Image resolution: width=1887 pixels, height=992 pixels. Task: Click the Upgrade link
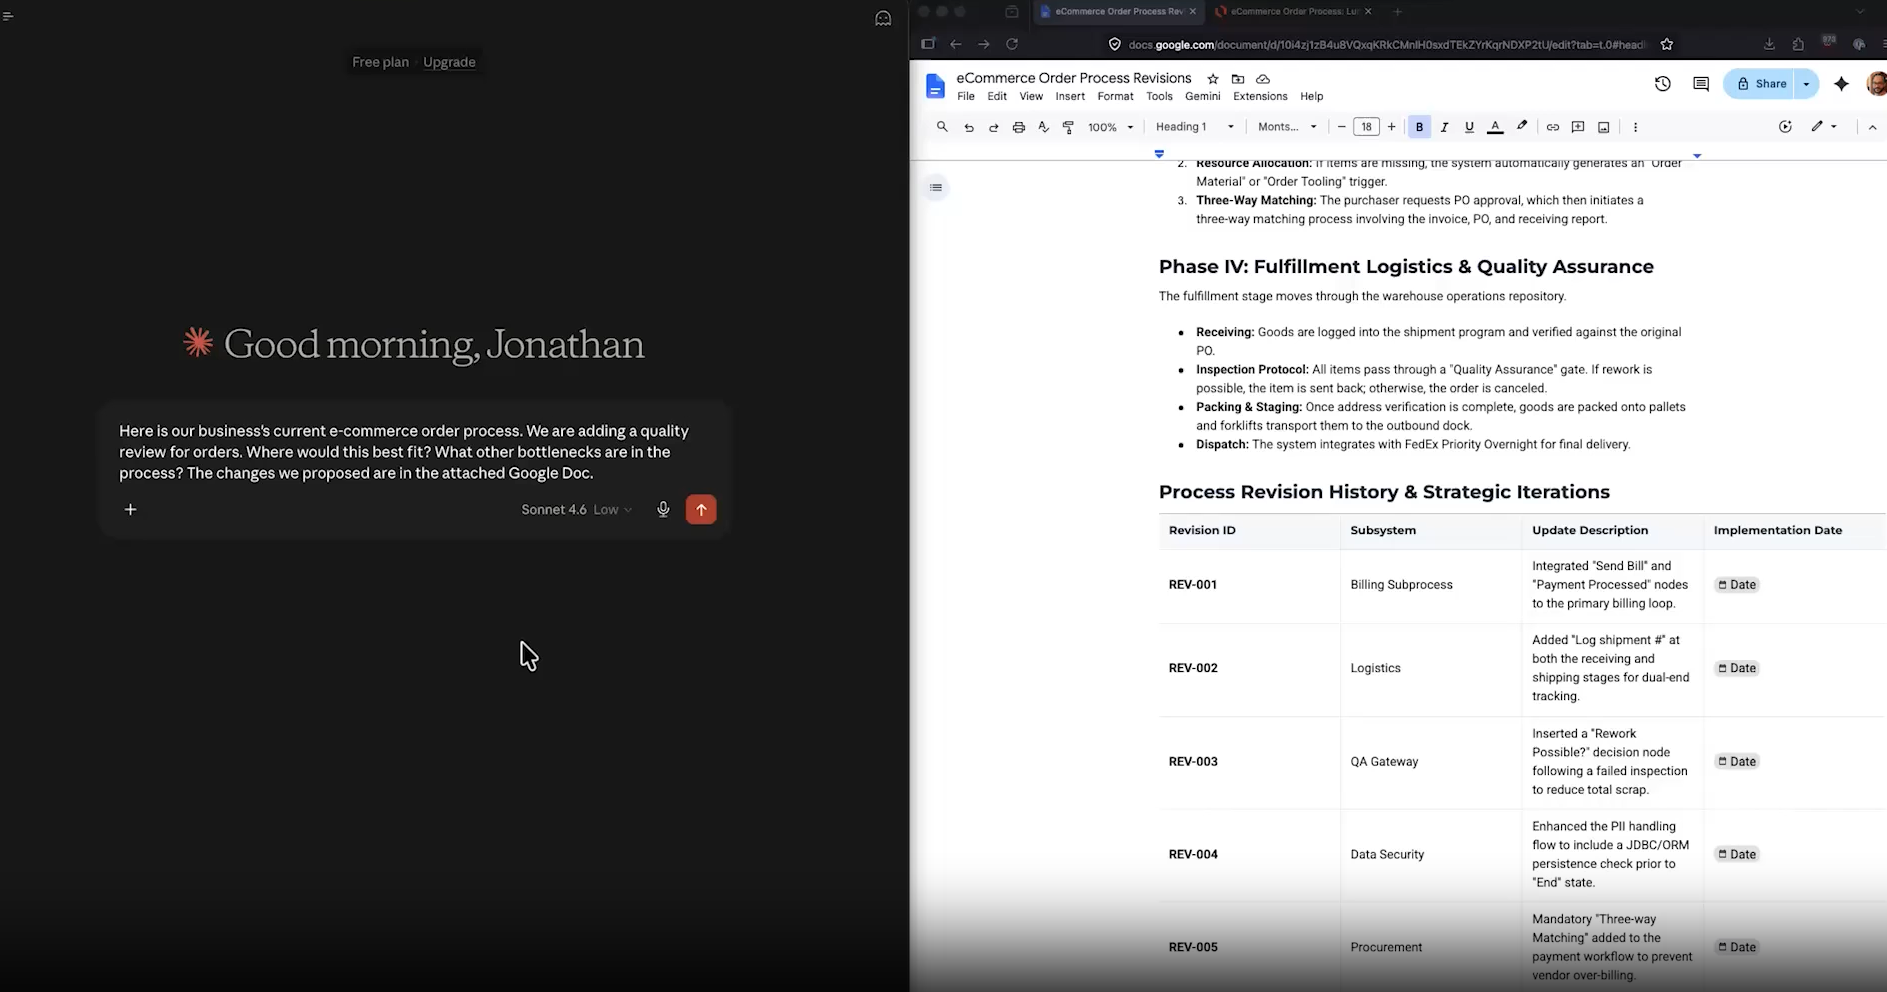tap(449, 62)
